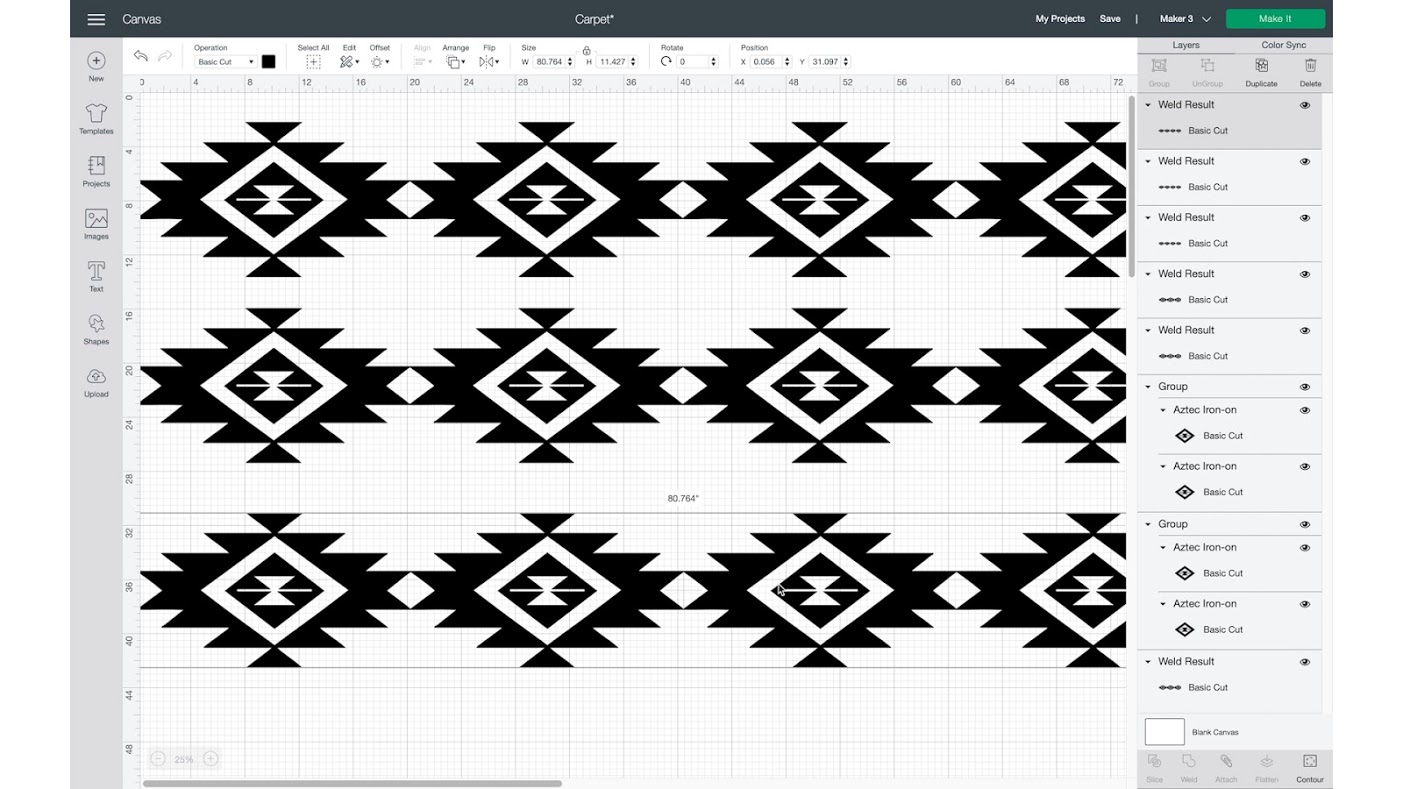The height and width of the screenshot is (789, 1403).
Task: Click the Select All icon
Action: [x=313, y=61]
